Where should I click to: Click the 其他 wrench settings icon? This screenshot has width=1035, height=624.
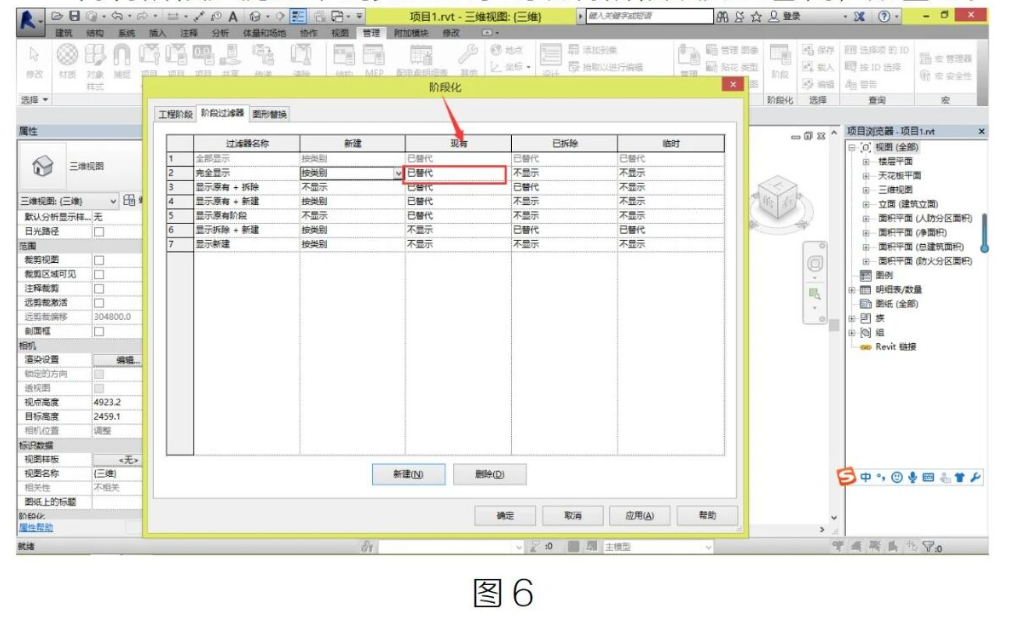(469, 60)
